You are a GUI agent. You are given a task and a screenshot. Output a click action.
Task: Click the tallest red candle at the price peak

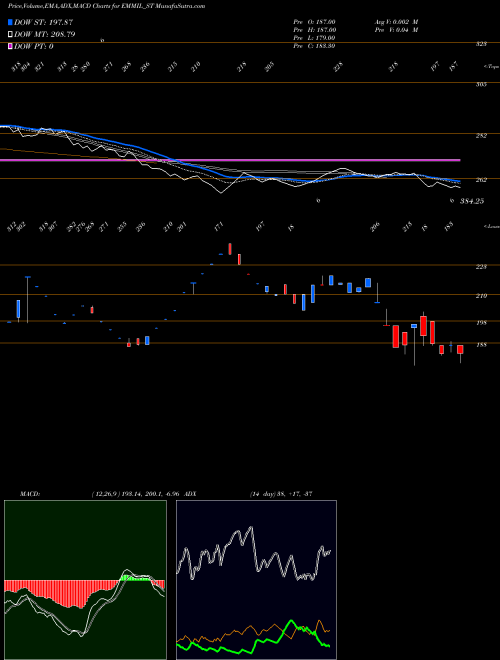click(x=230, y=249)
